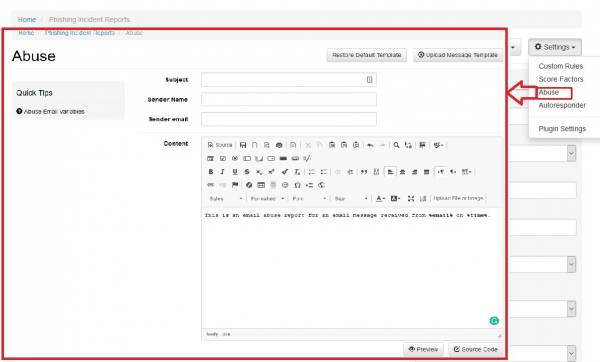Image resolution: width=600 pixels, height=362 pixels.
Task: Click the Find magnifier icon
Action: pos(396,145)
